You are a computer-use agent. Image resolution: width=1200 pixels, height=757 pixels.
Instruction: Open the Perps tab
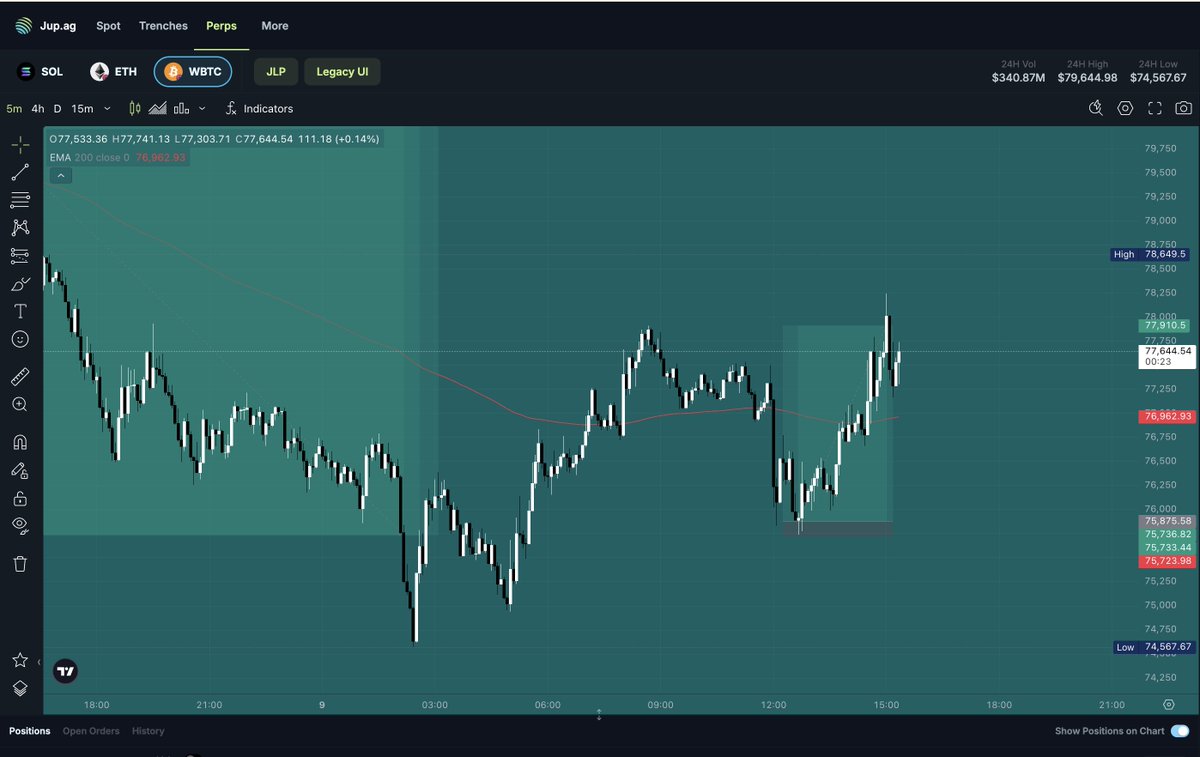pos(221,26)
